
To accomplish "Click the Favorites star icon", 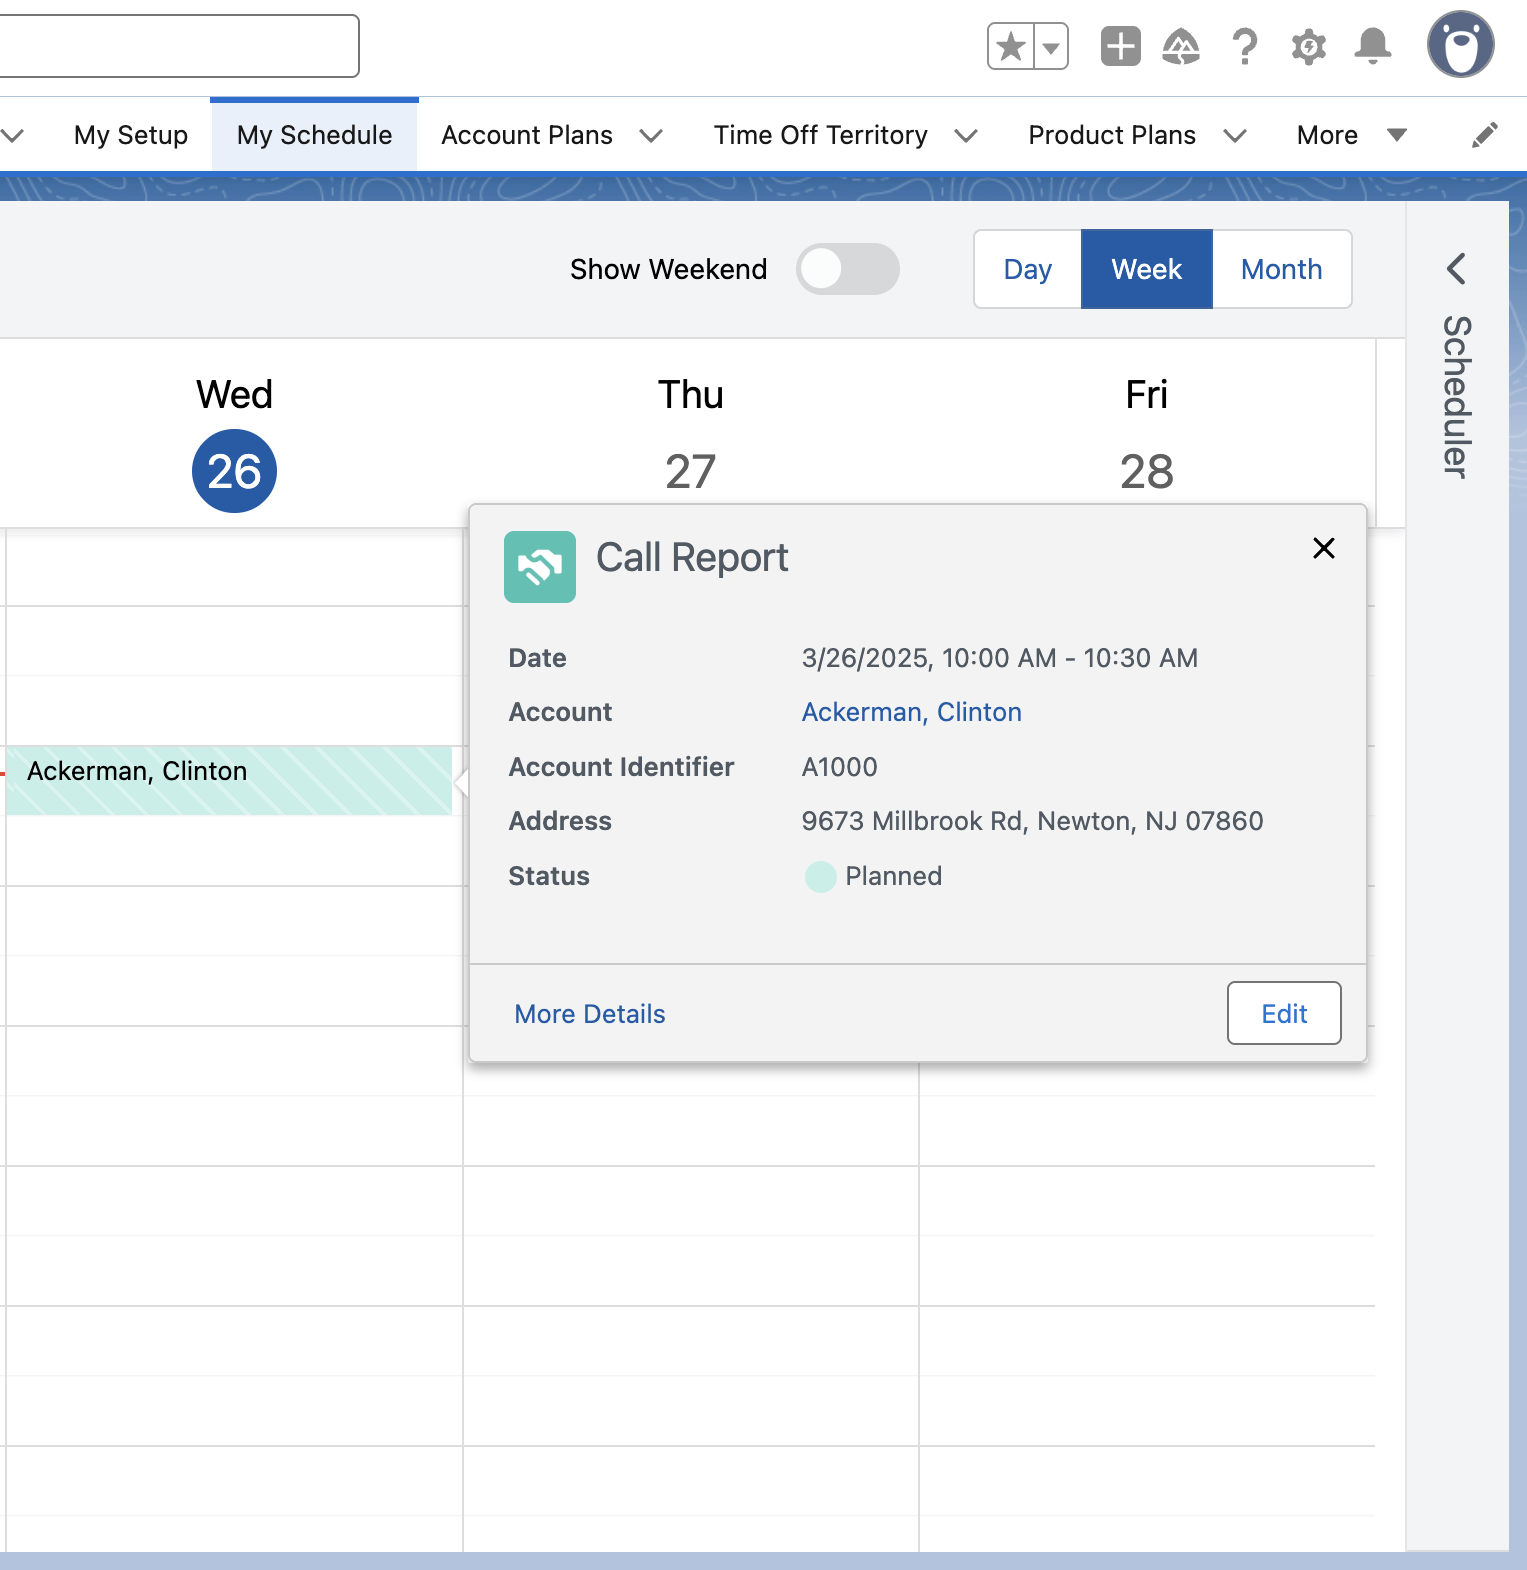I will point(1011,47).
